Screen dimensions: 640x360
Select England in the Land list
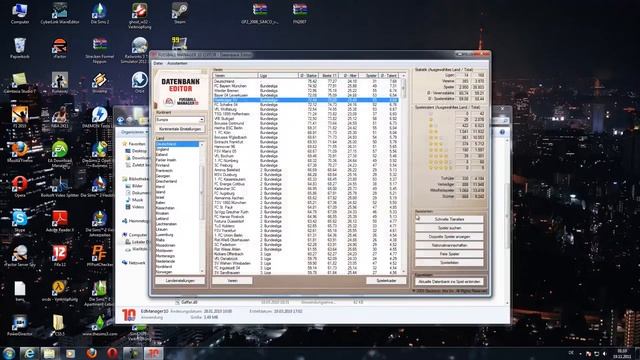[177, 149]
